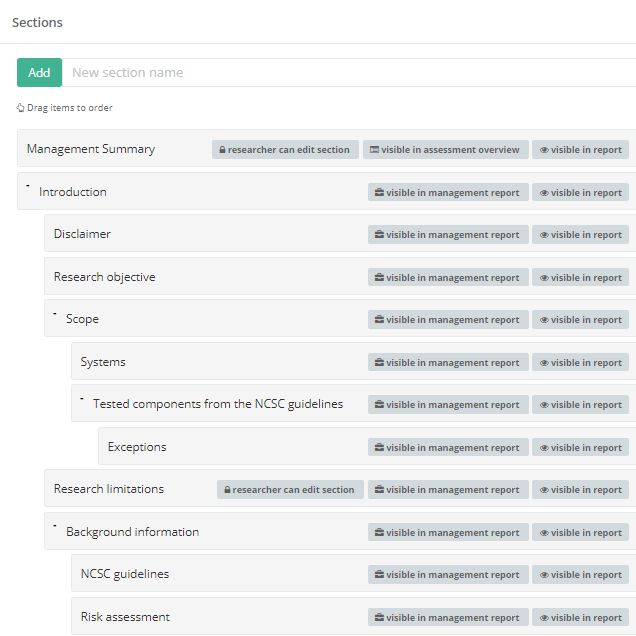Toggle researcher can edit section on Research limitations
636x636 pixels.
pyautogui.click(x=290, y=490)
